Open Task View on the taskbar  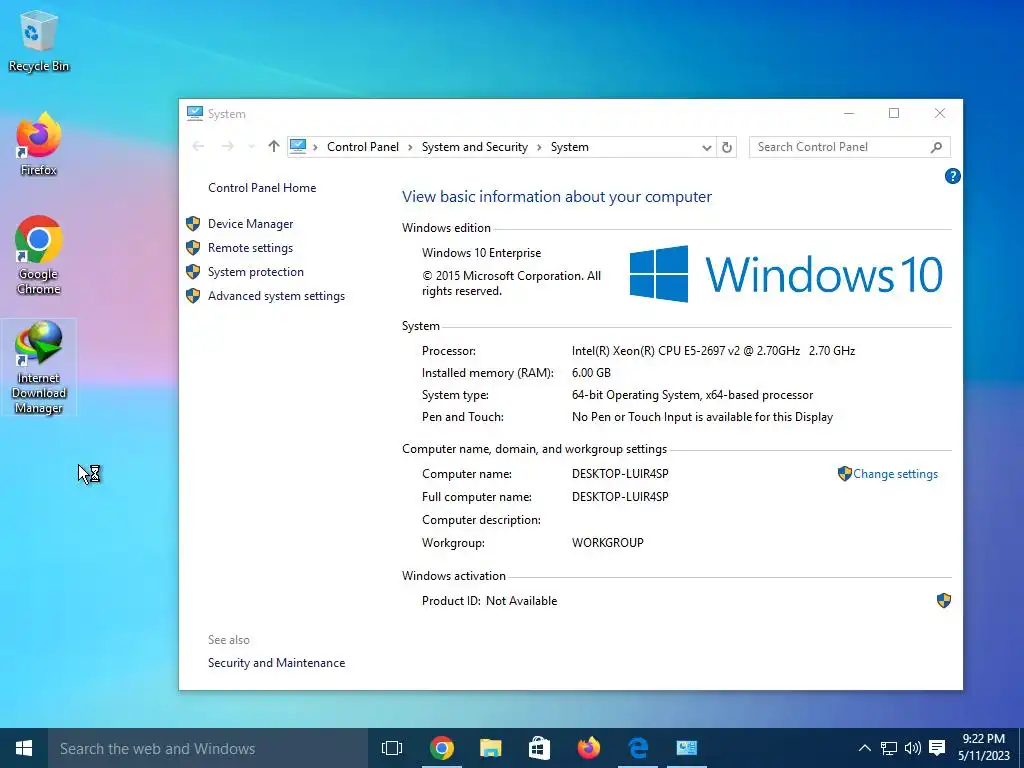point(392,748)
